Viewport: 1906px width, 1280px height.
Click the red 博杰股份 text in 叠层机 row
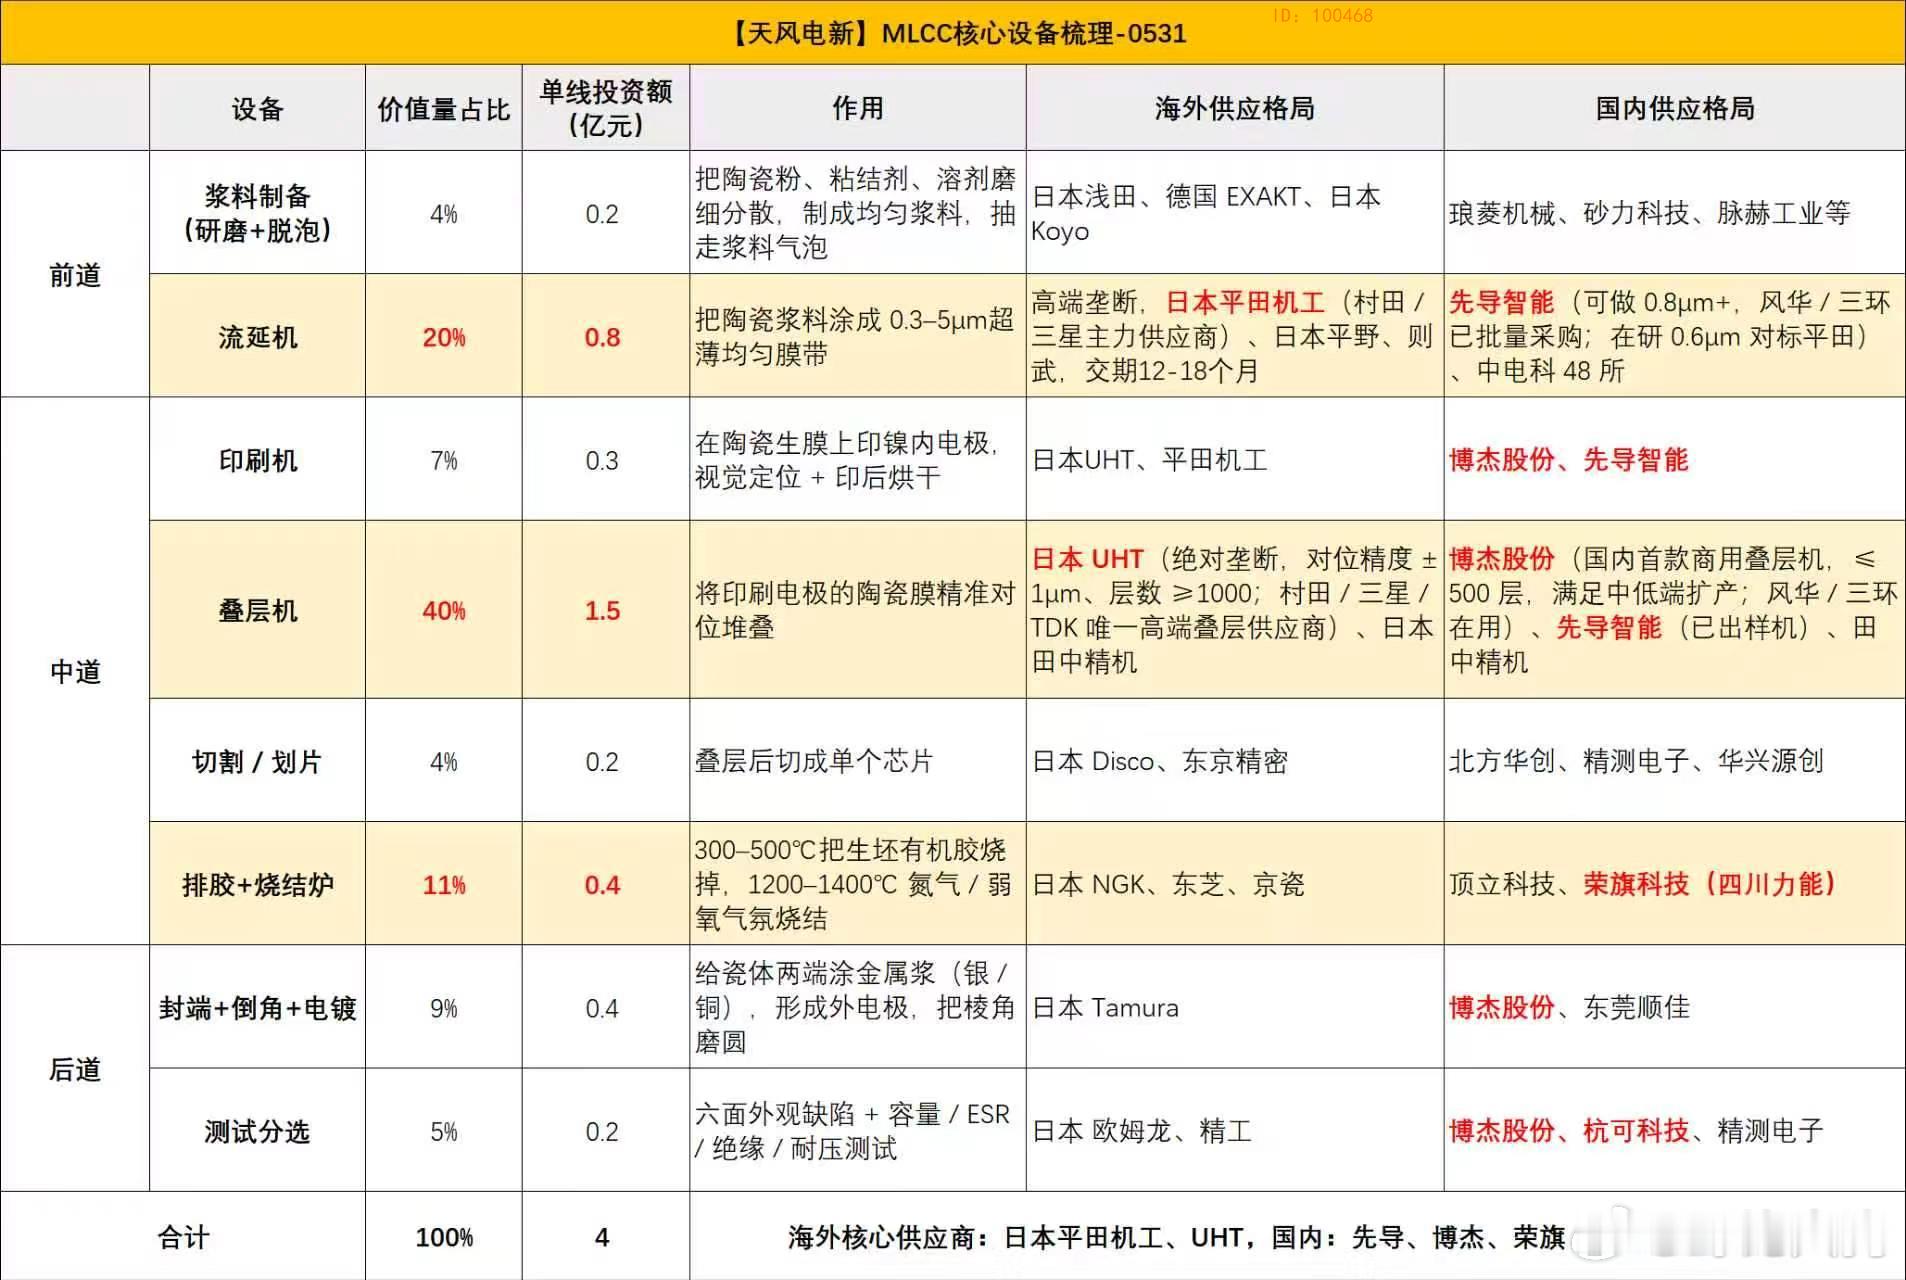[1501, 559]
